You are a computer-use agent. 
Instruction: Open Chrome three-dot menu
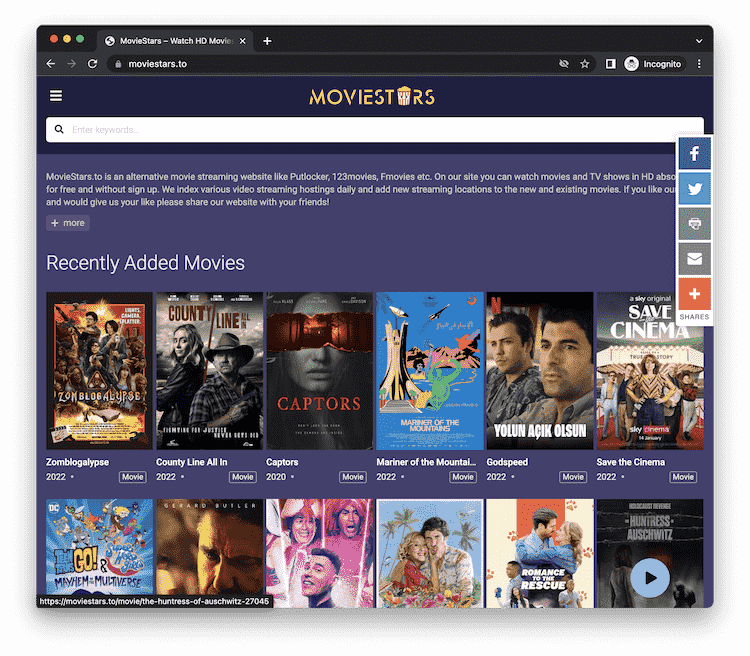coord(699,64)
